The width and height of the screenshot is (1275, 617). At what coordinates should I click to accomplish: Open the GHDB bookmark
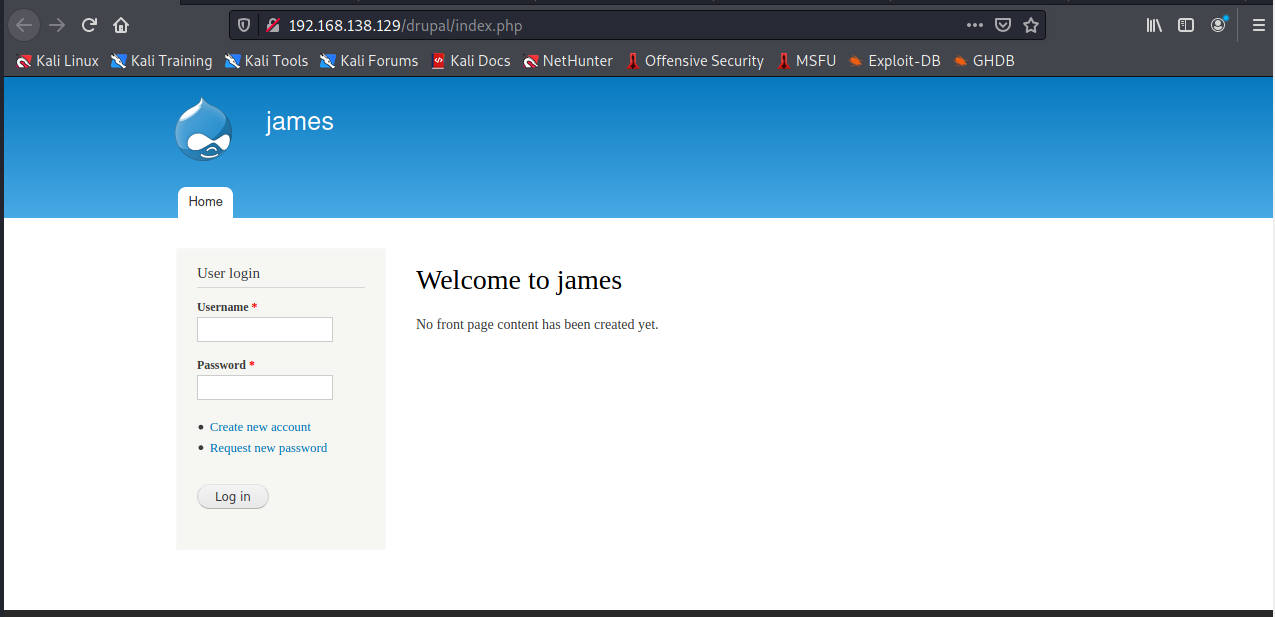984,61
